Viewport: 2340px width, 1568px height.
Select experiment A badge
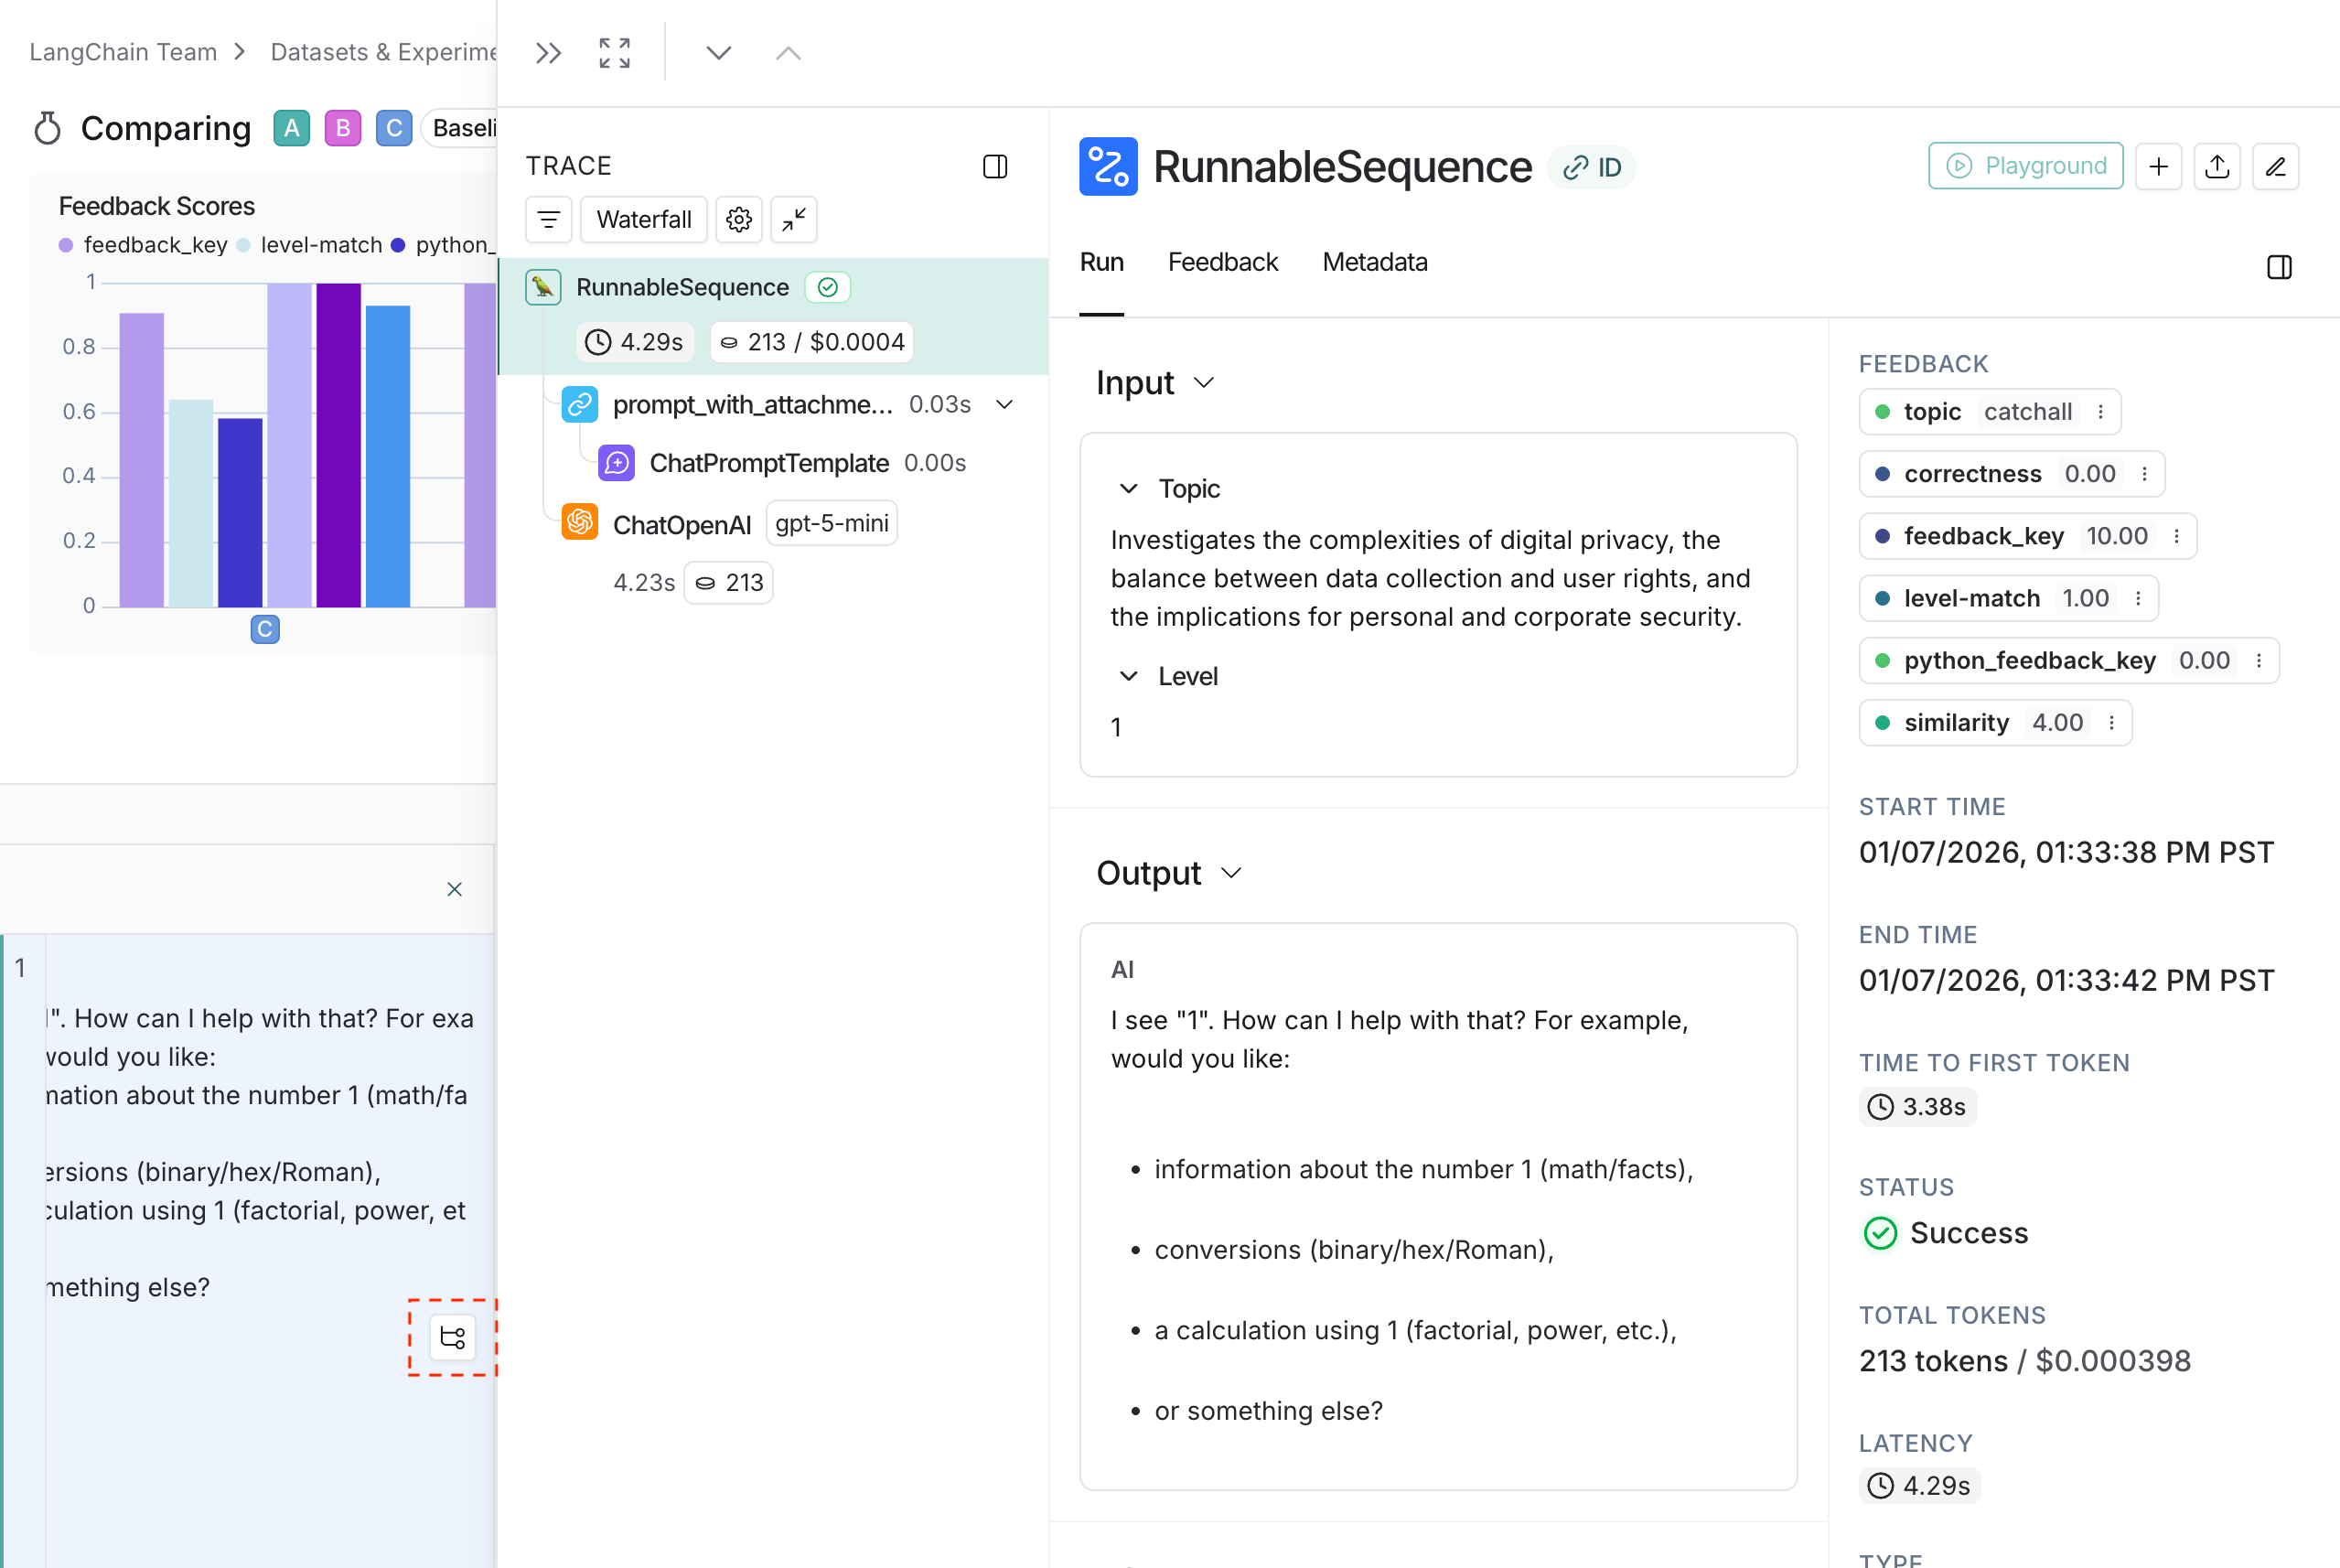coord(292,129)
